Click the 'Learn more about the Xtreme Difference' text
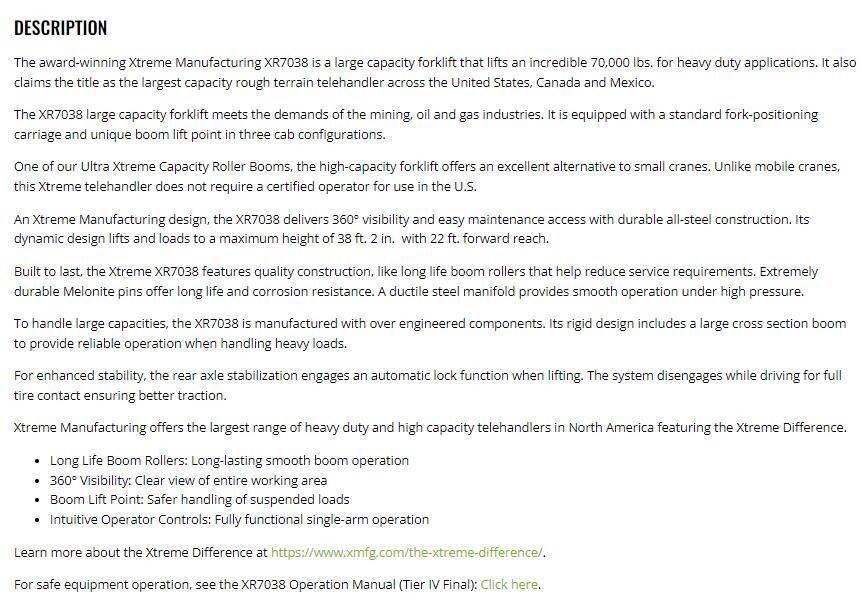The width and height of the screenshot is (862, 607). pos(140,552)
